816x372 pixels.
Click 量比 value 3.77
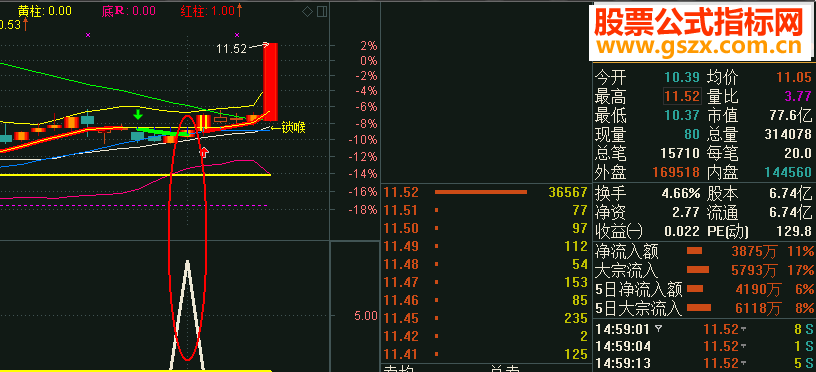[x=798, y=96]
